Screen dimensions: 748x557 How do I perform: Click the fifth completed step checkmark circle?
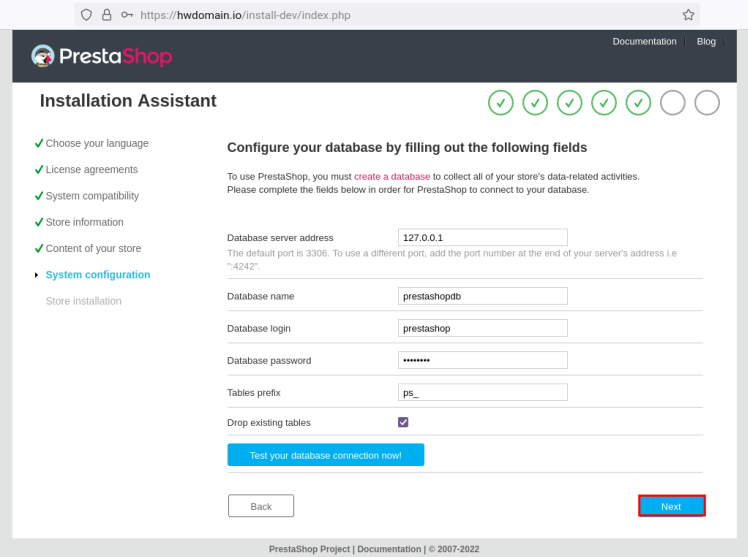(638, 102)
